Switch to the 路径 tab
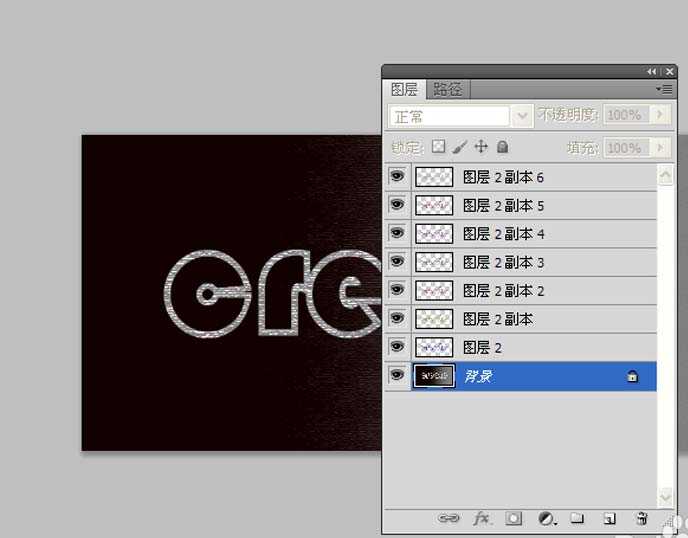688x538 pixels. 448,90
